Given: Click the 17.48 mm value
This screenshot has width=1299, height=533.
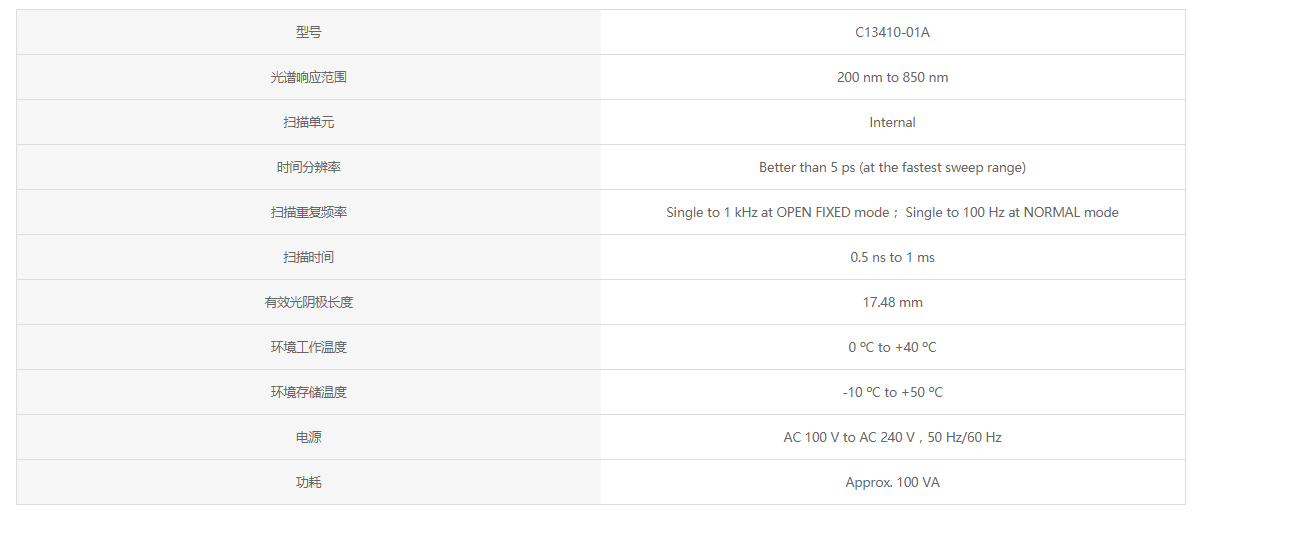Looking at the screenshot, I should pyautogui.click(x=892, y=302).
